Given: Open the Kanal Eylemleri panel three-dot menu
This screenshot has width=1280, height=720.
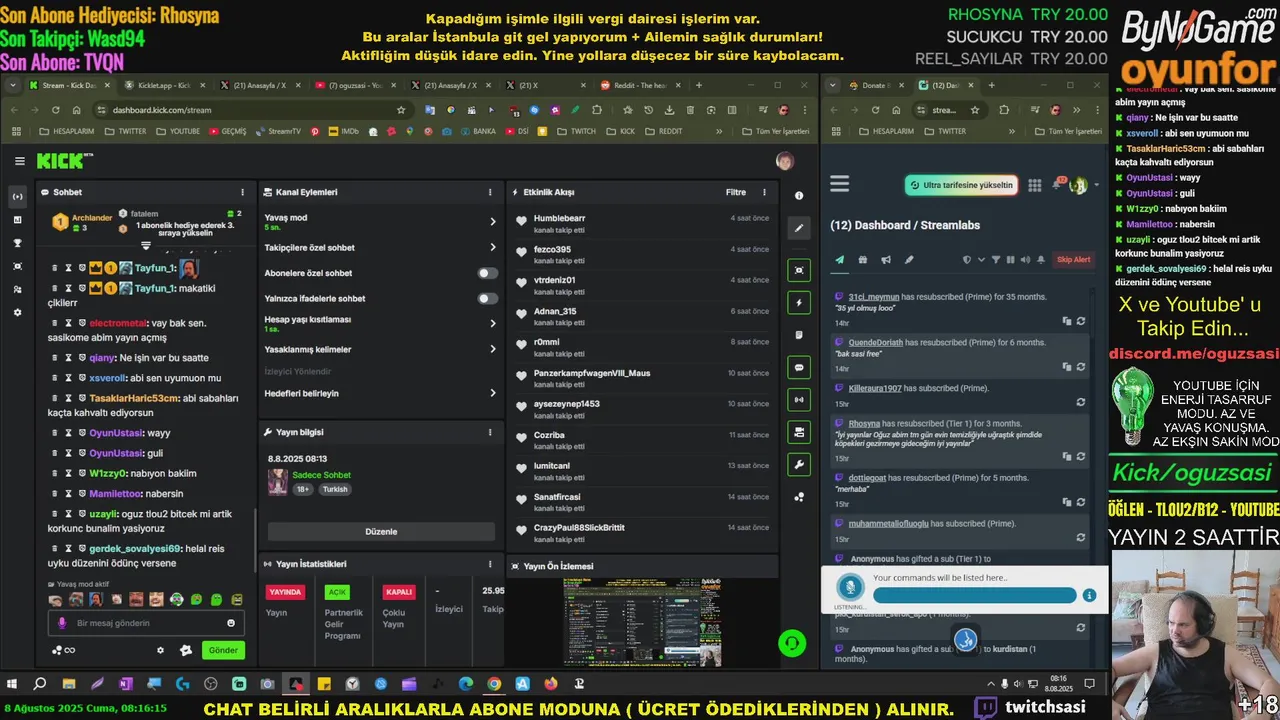Looking at the screenshot, I should tap(490, 192).
